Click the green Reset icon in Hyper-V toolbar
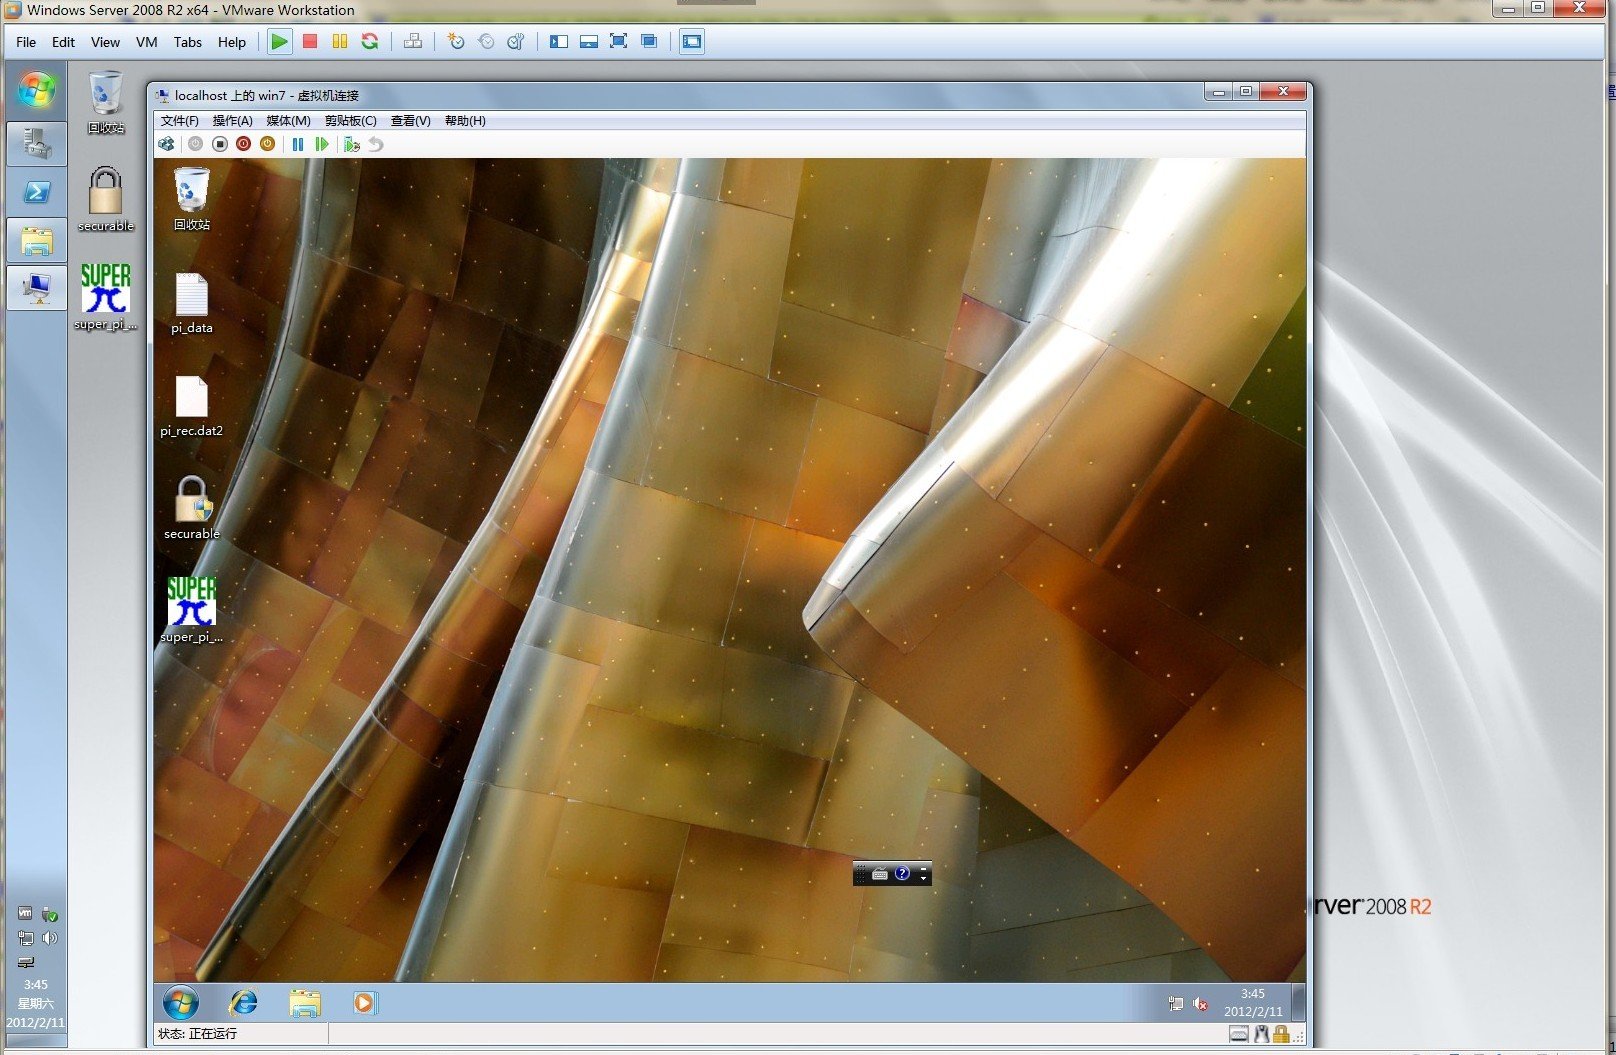Viewport: 1616px width, 1055px height. pos(322,144)
